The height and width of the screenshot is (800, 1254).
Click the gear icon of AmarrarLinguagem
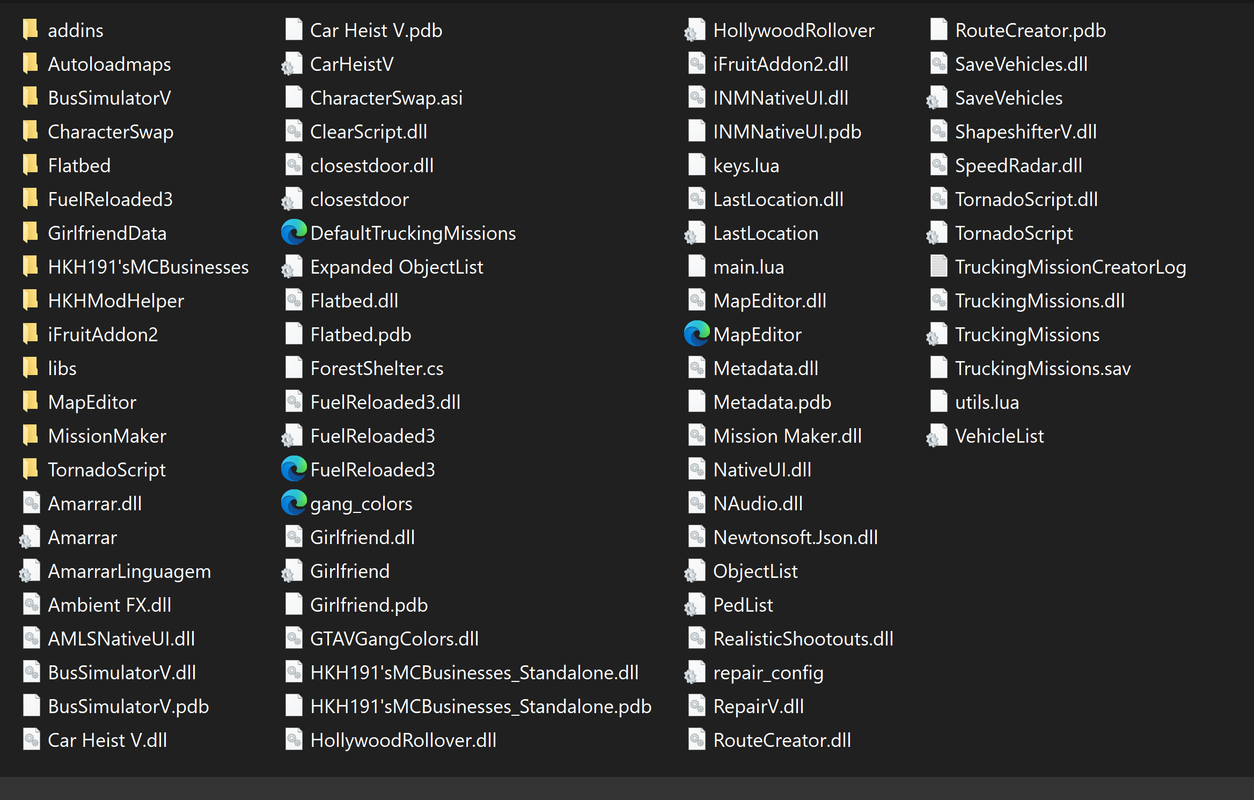point(30,571)
